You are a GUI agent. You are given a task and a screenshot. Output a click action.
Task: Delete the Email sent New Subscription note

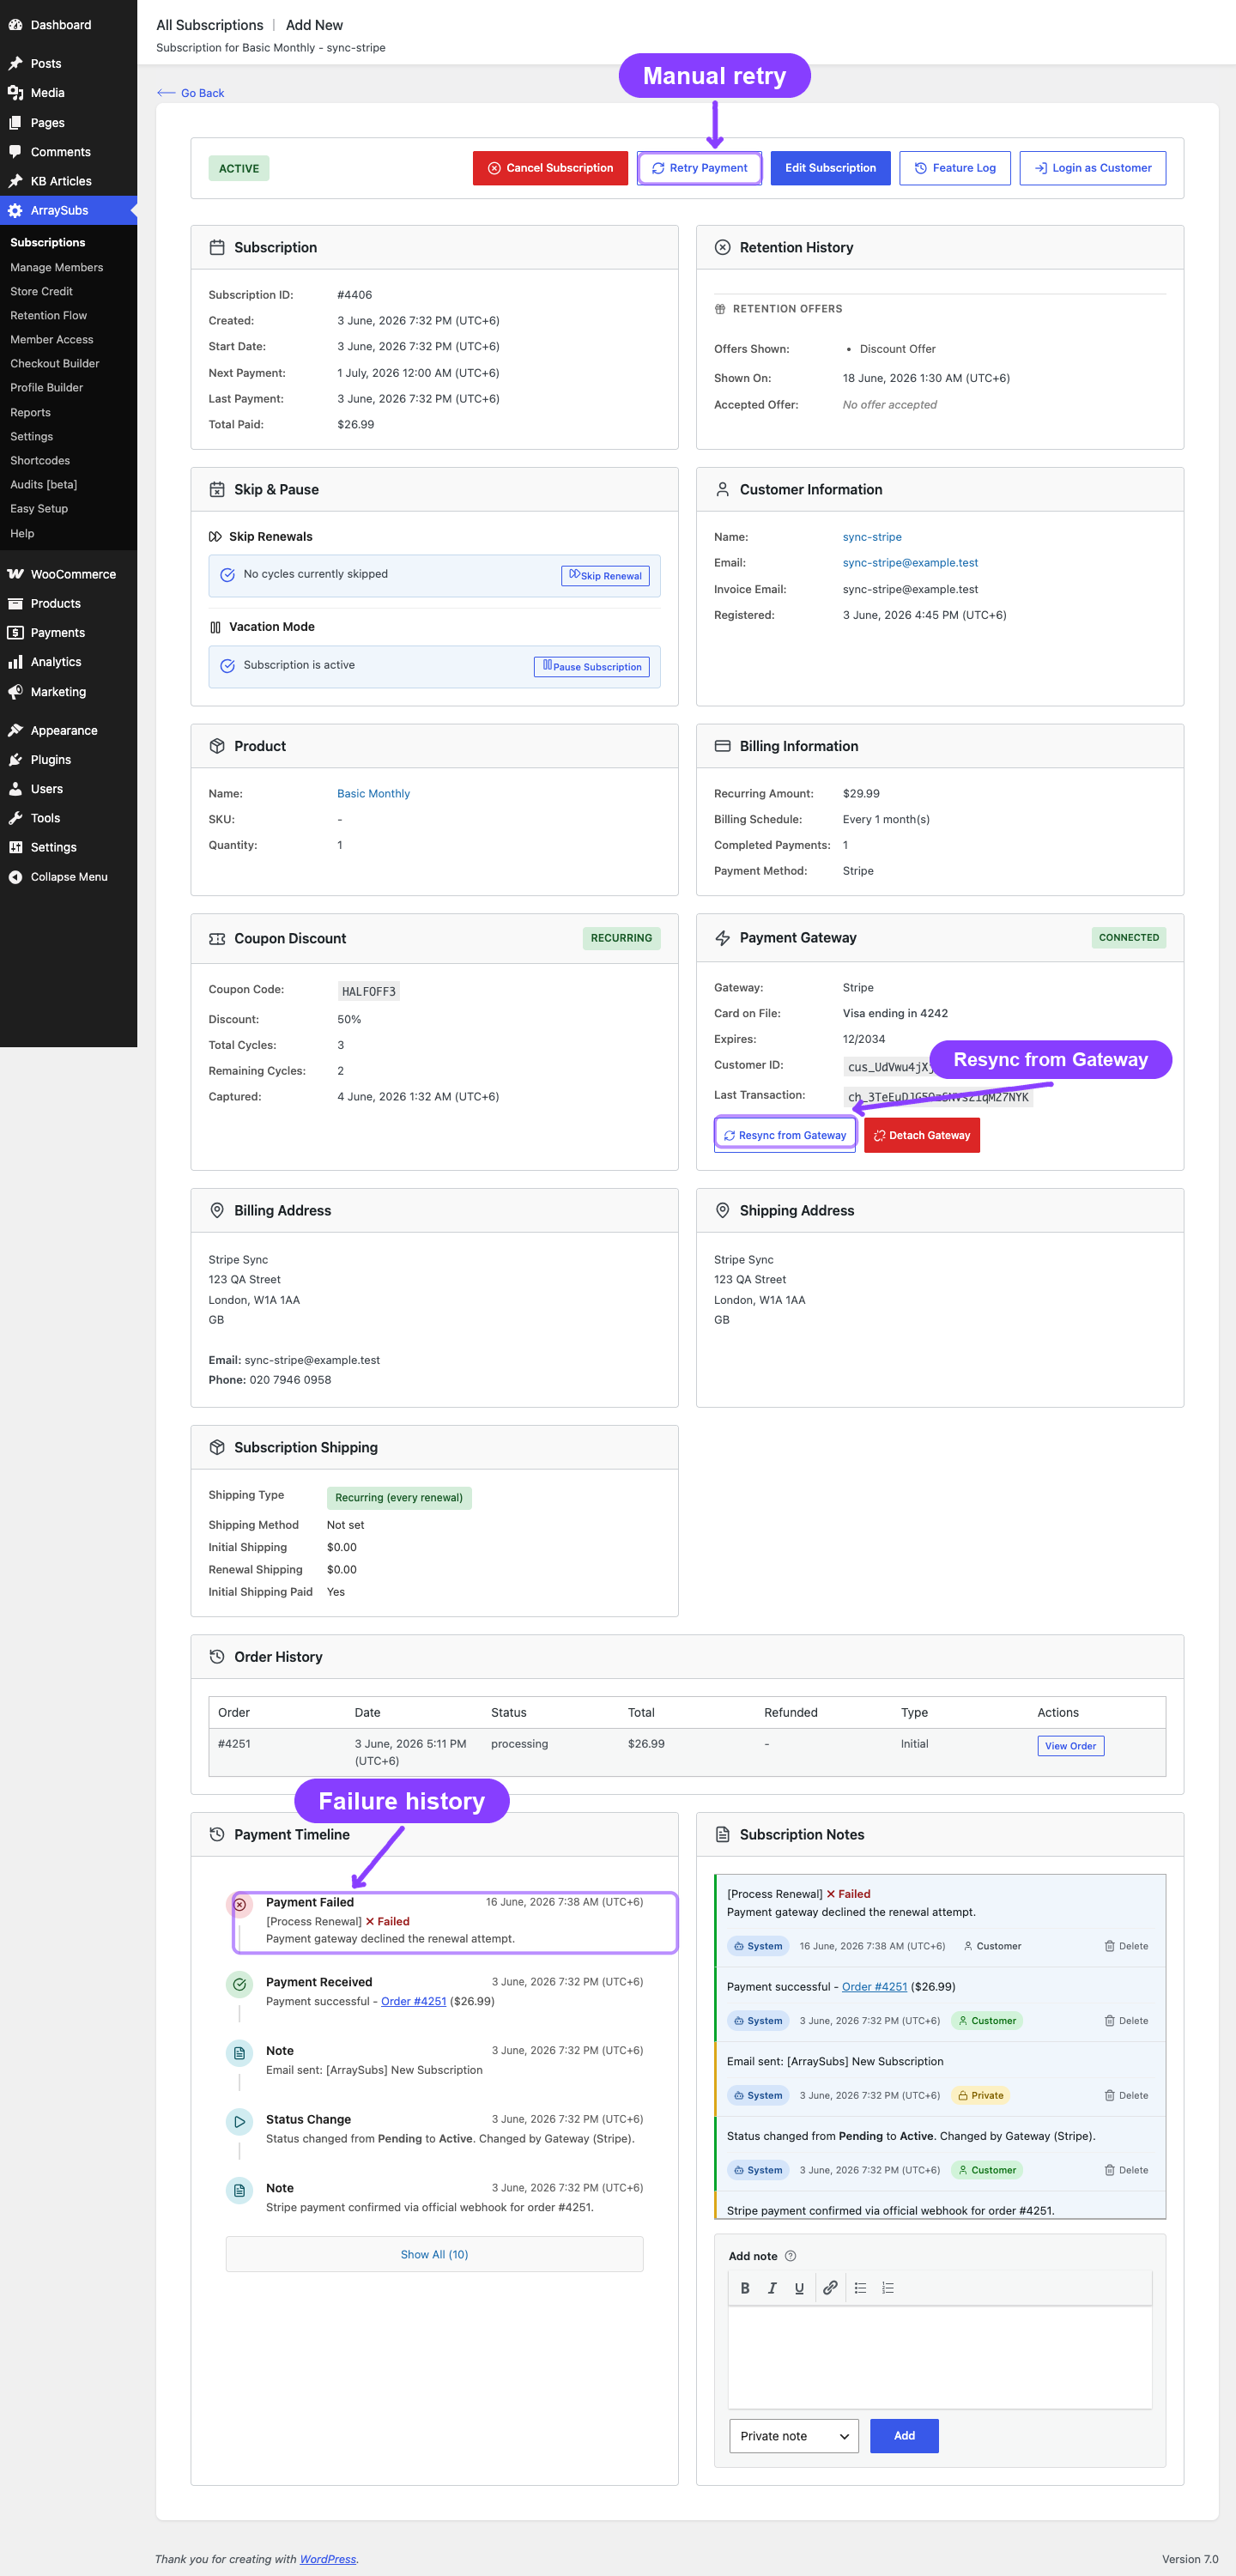(1126, 2095)
